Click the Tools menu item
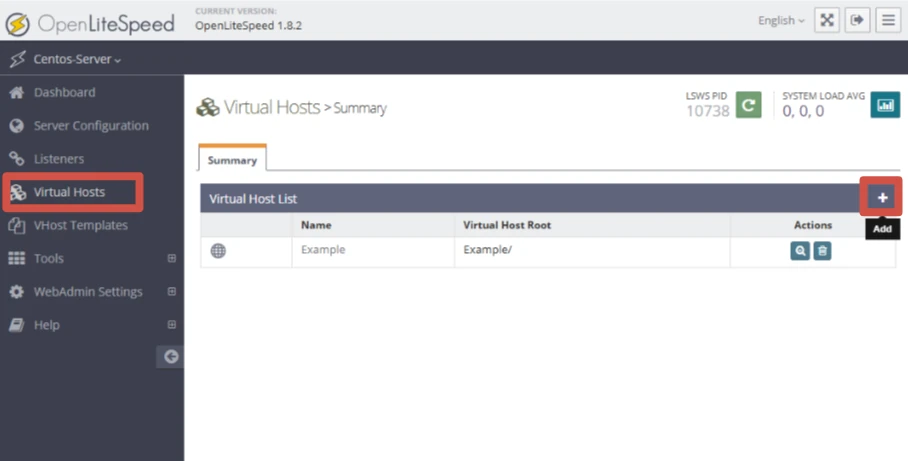The height and width of the screenshot is (461, 908). click(49, 258)
